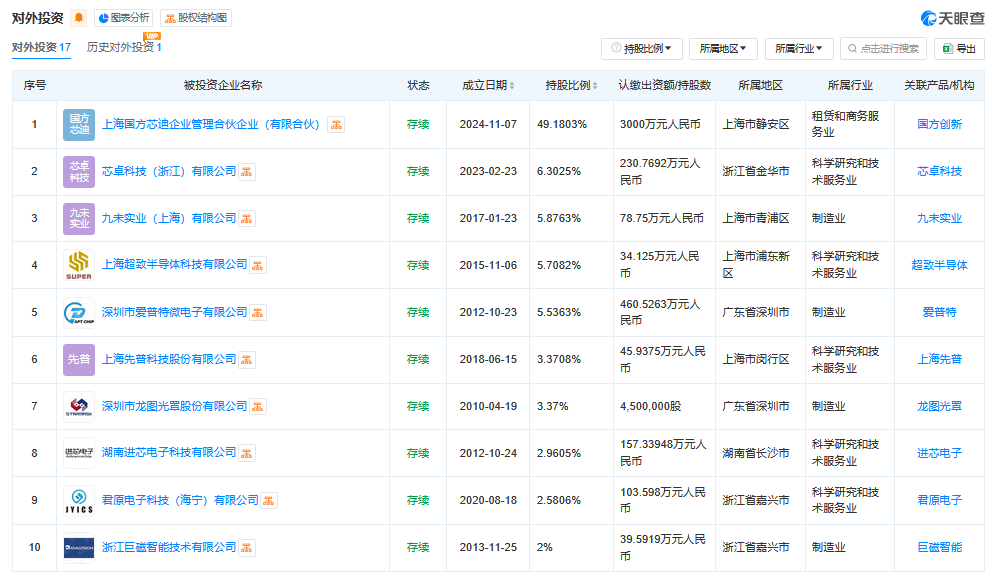The width and height of the screenshot is (997, 586).
Task: Click equity structure icon beside 深圳市龙图光罩股份有限公司
Action: 258,407
